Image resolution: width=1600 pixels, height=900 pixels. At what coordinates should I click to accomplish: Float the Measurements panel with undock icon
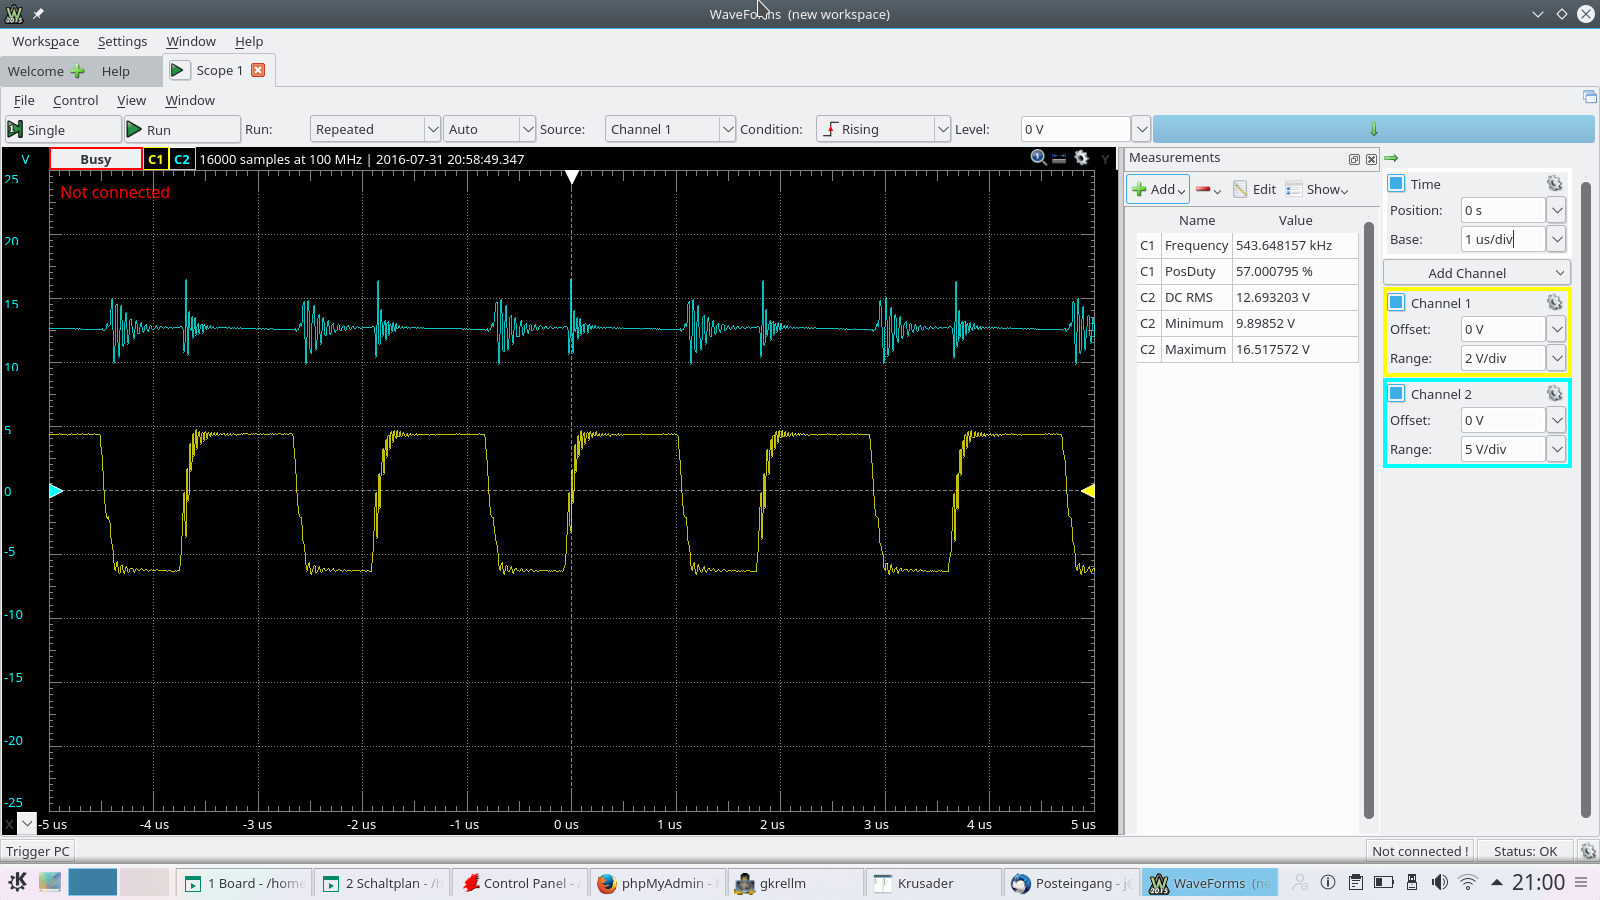1354,159
